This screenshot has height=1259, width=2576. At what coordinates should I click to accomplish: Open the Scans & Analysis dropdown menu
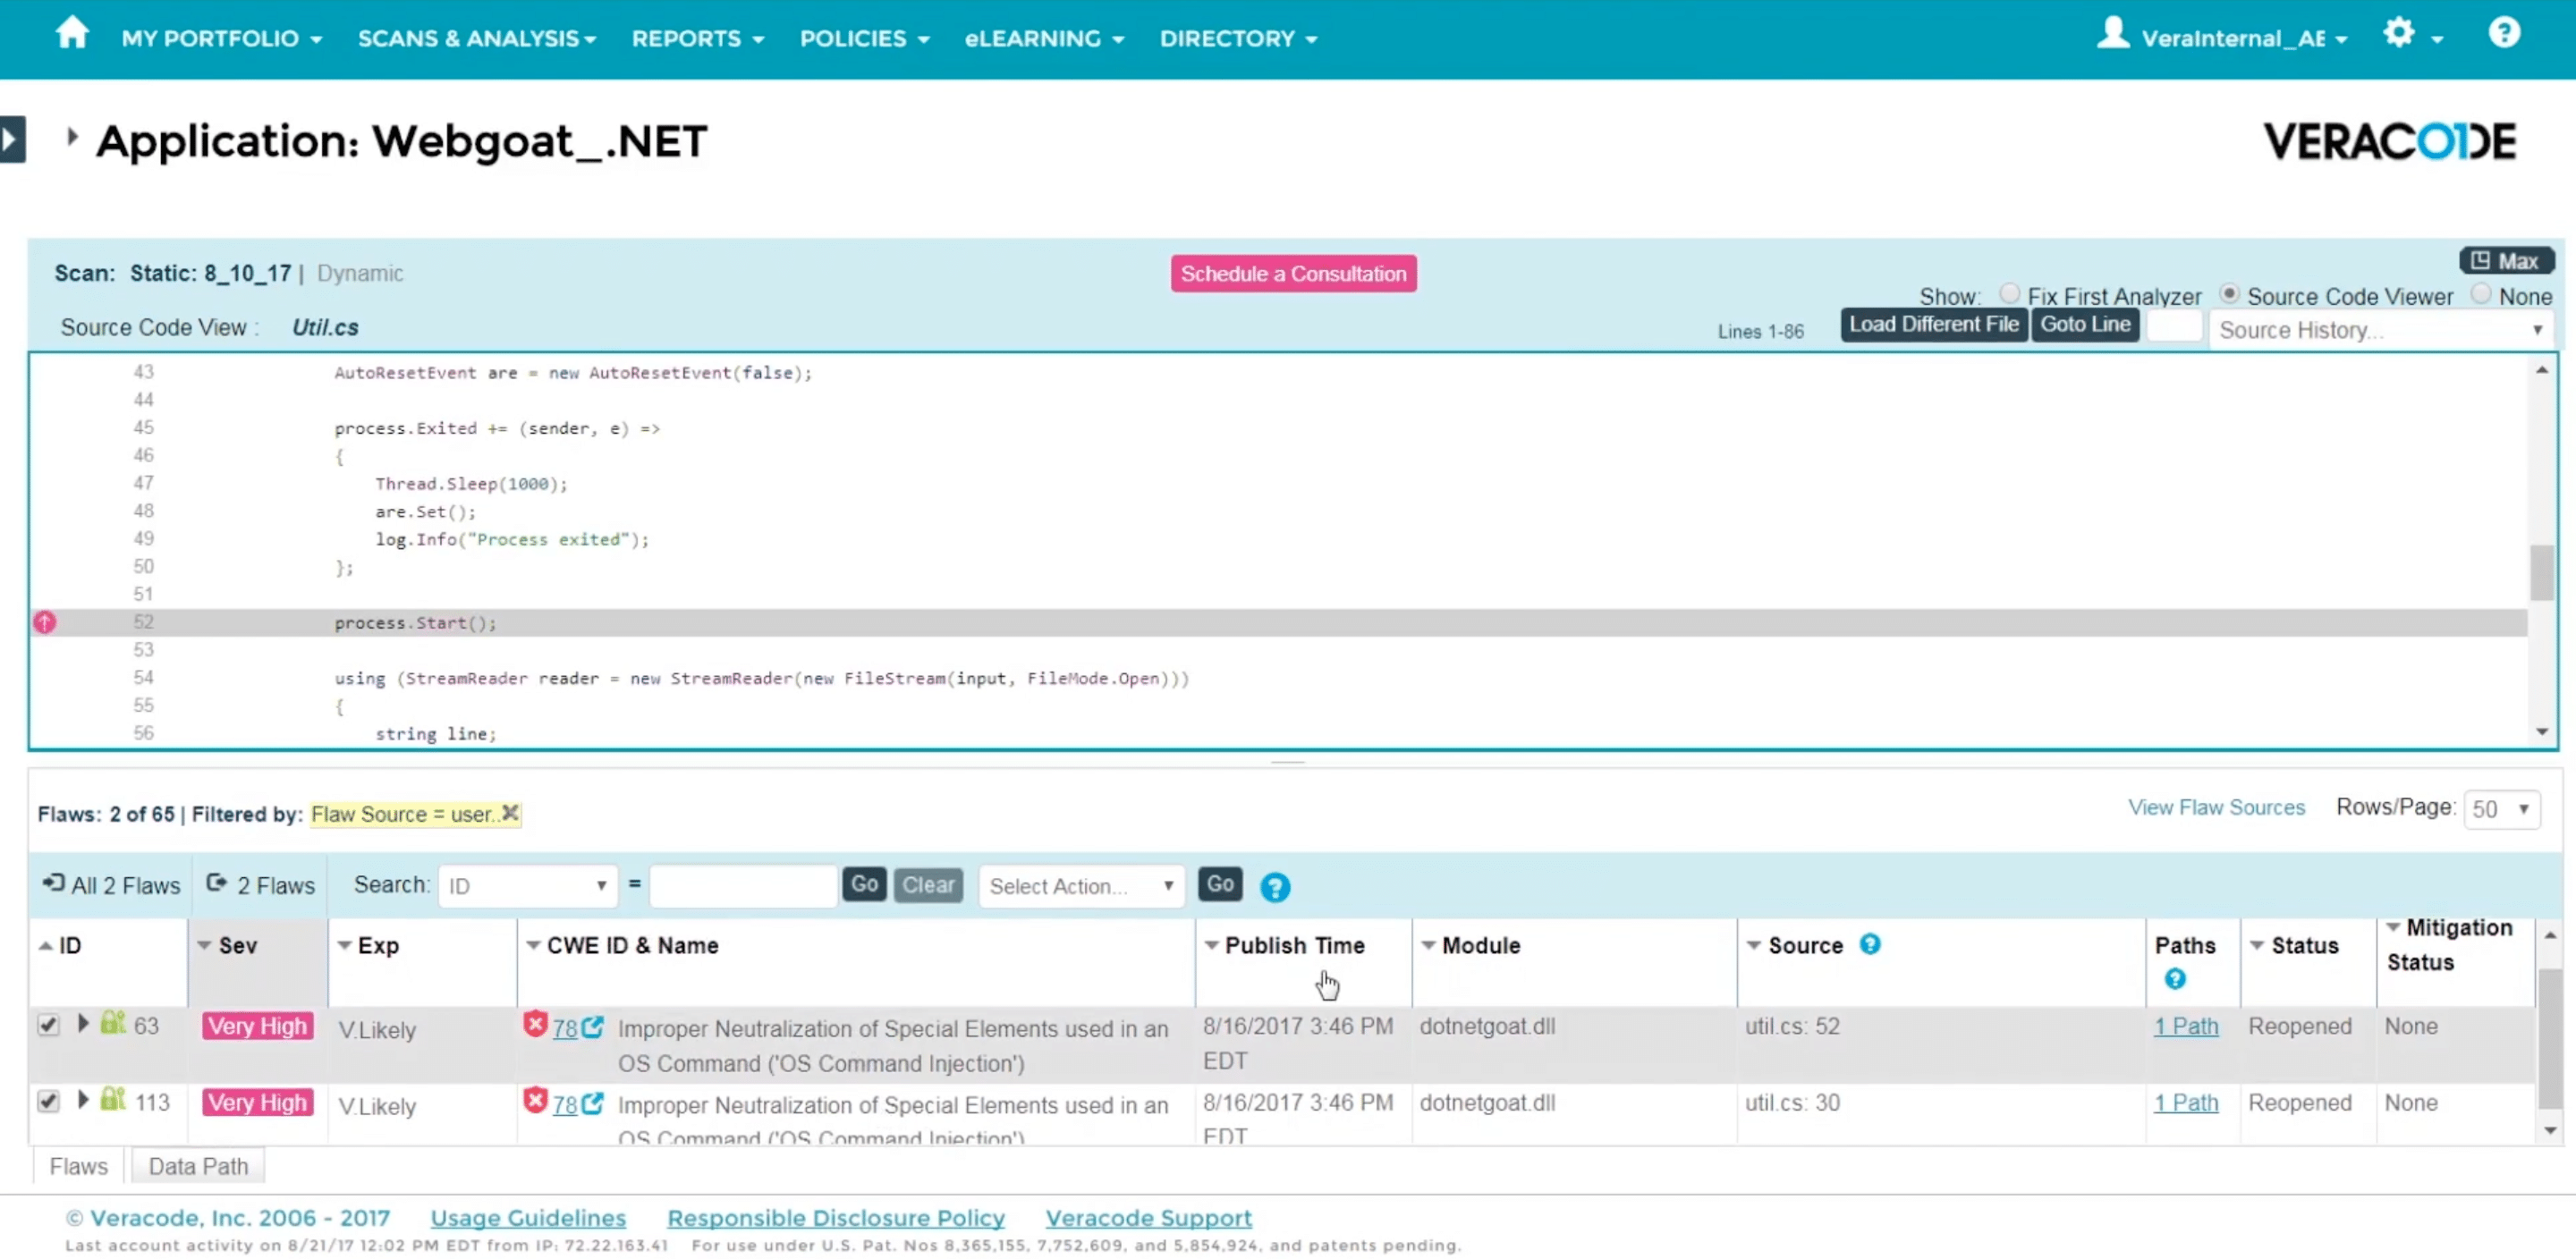click(x=475, y=38)
